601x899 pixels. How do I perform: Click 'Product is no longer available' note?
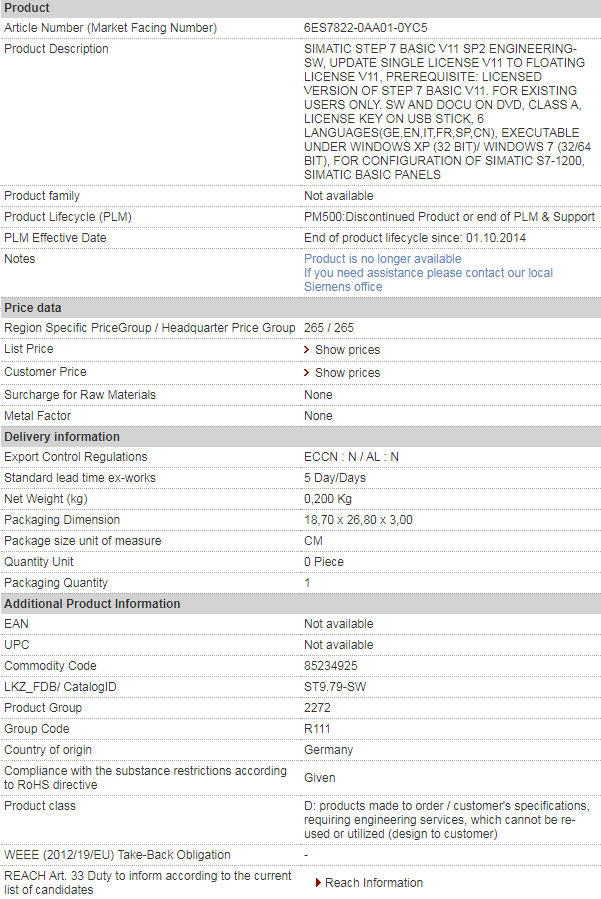pos(383,259)
